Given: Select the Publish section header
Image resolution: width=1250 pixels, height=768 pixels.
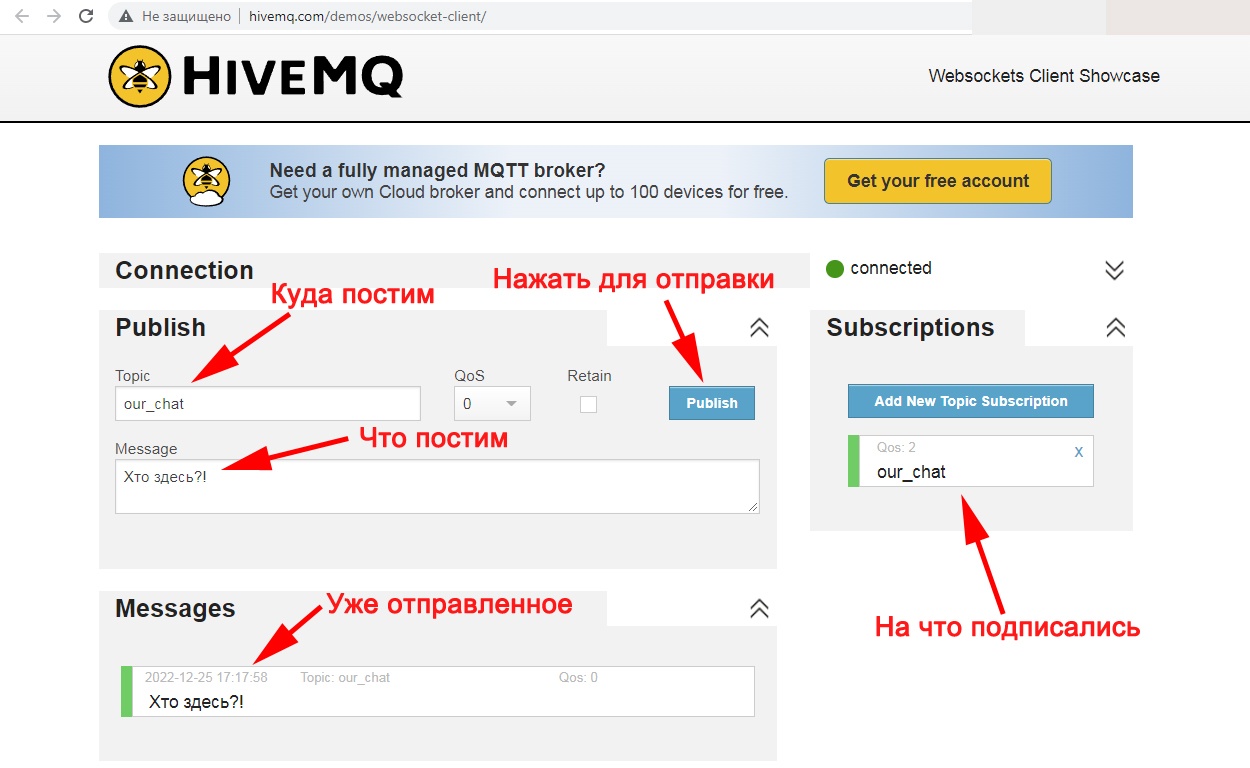Looking at the screenshot, I should click(160, 327).
